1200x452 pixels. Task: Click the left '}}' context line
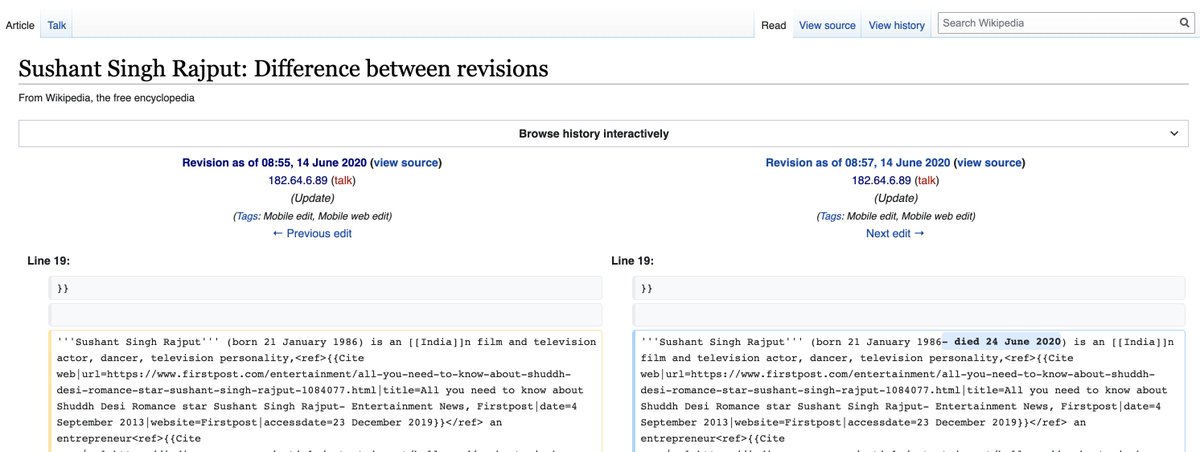pyautogui.click(x=325, y=288)
